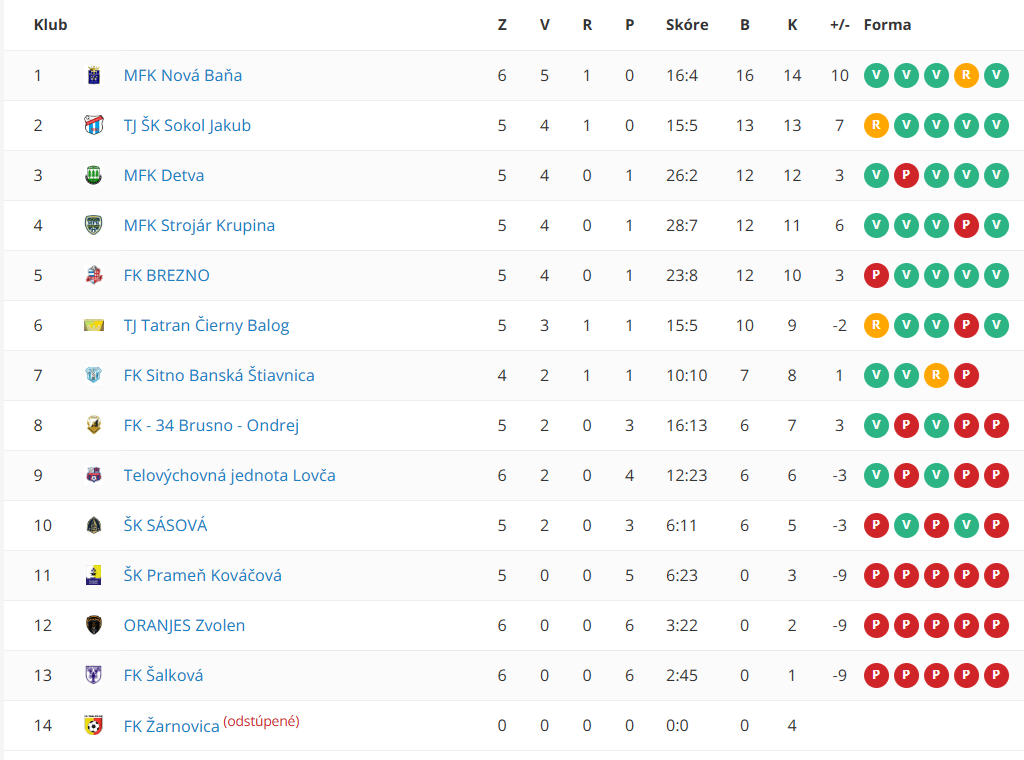Viewport: 1024px width, 760px height.
Task: Click the MFK Detva green crest icon
Action: pos(93,175)
